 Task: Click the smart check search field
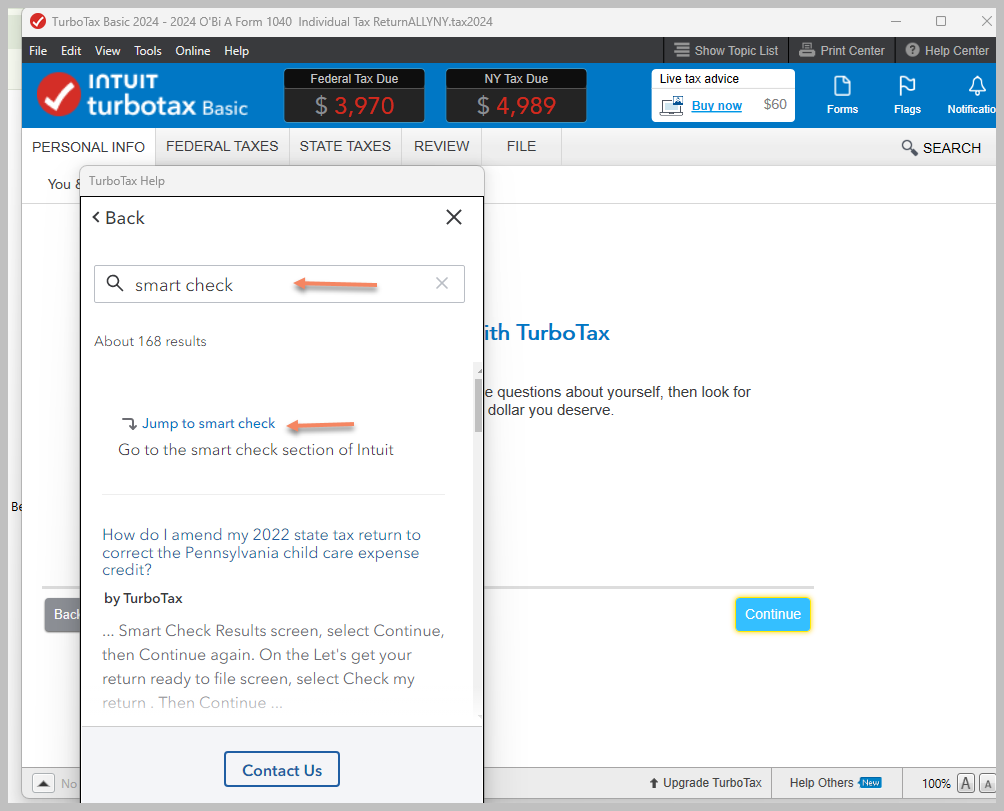[279, 284]
